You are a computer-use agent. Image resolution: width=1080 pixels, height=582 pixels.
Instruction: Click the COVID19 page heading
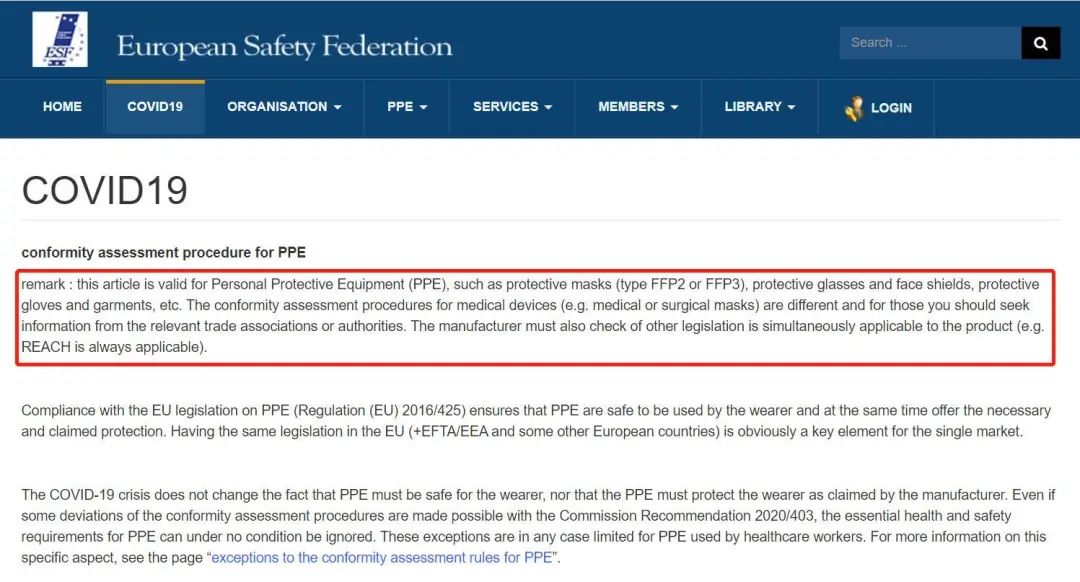click(x=105, y=190)
